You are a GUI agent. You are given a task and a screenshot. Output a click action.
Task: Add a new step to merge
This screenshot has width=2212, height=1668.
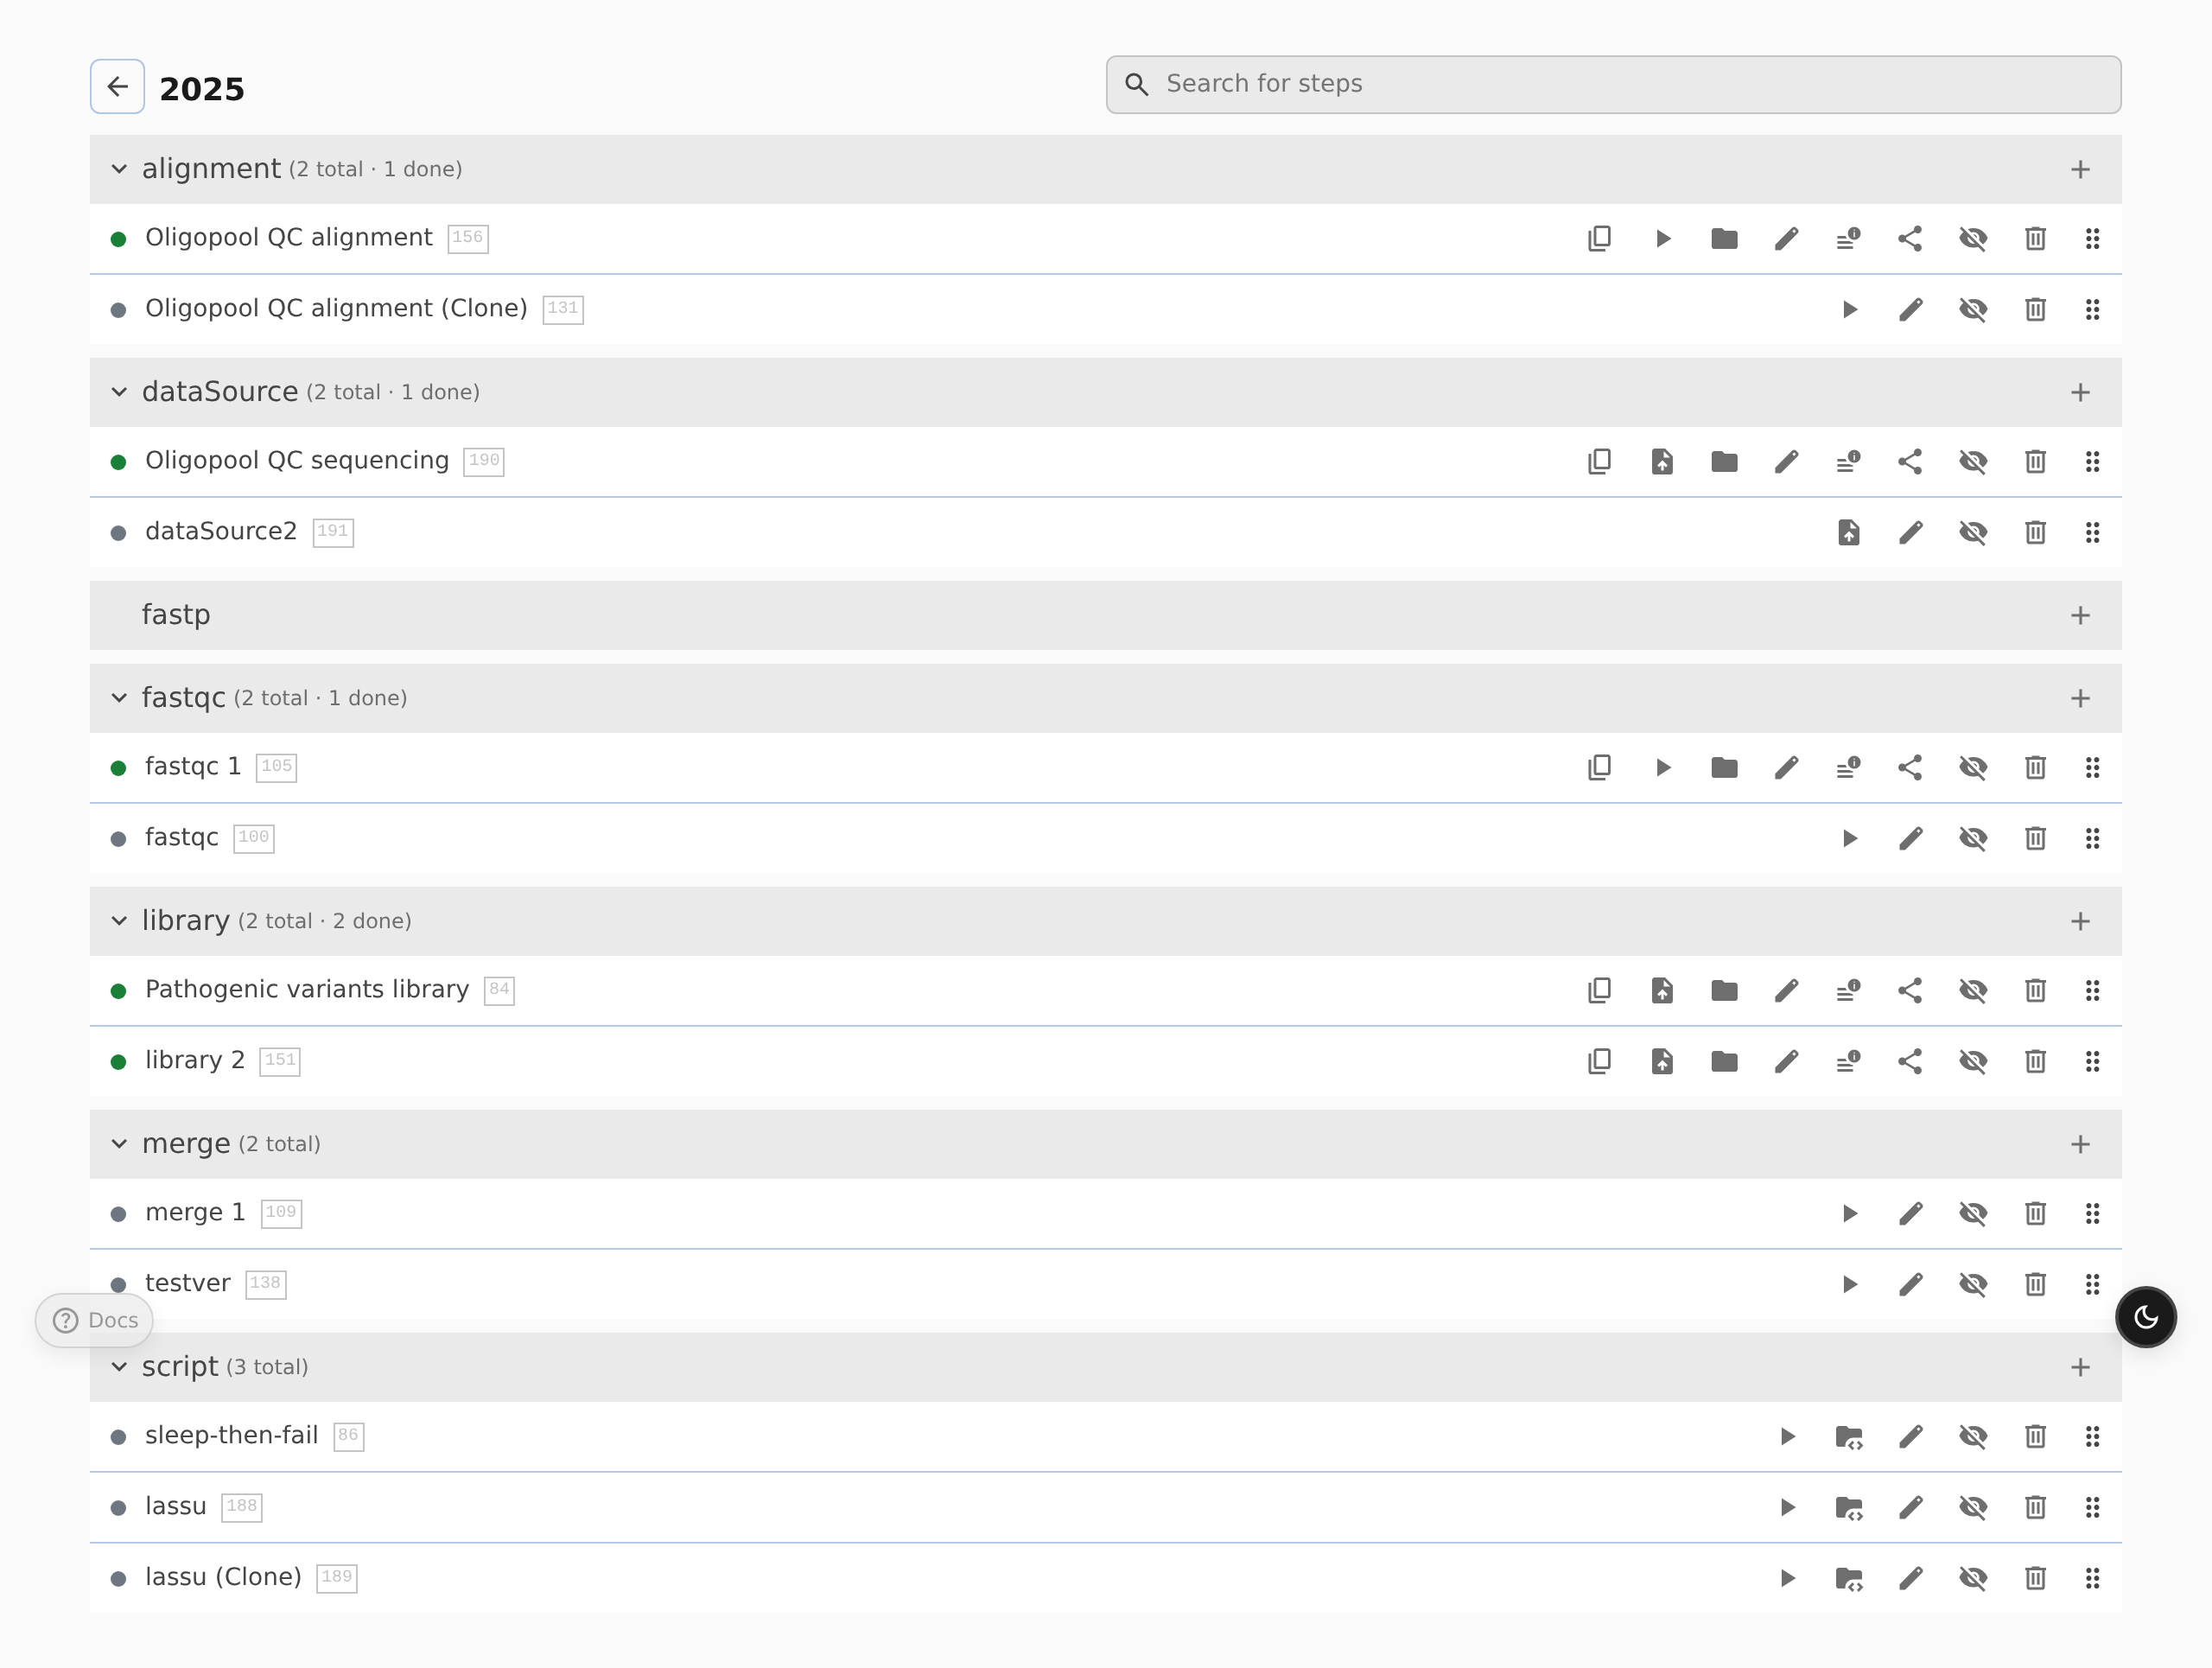(2080, 1145)
